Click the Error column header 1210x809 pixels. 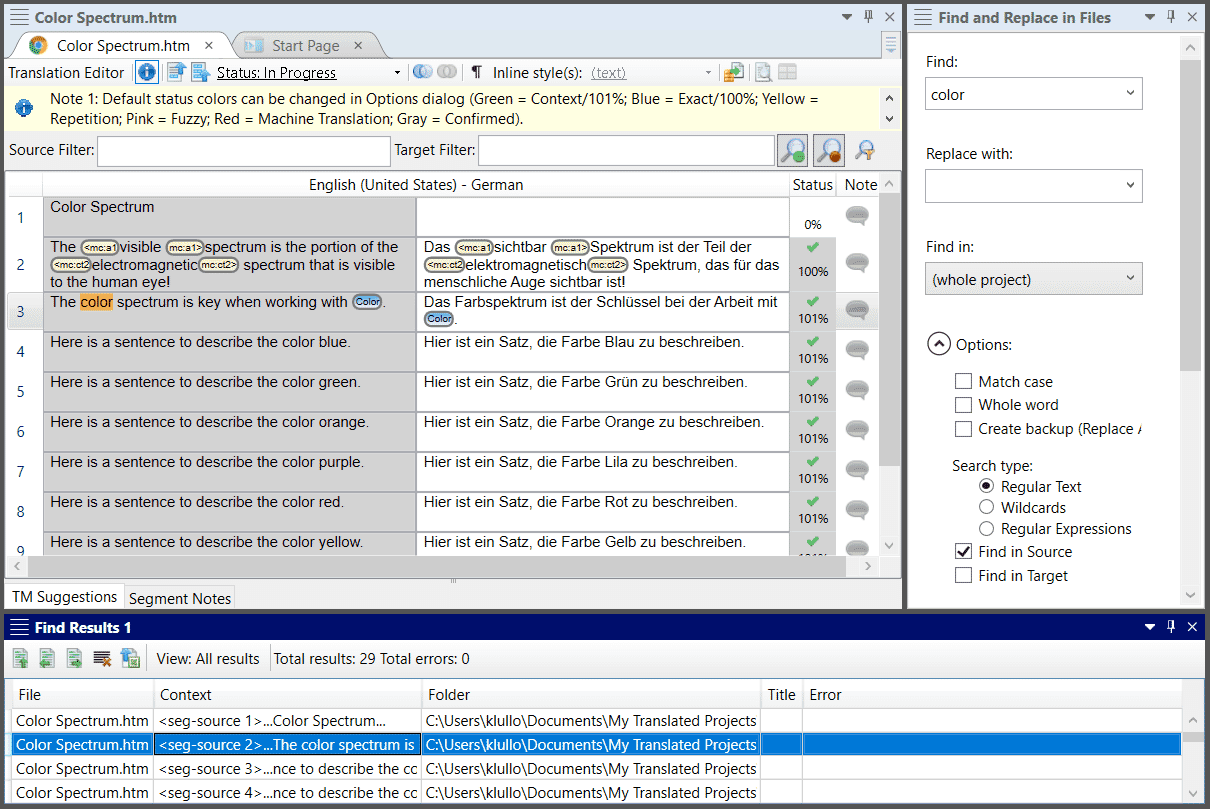point(993,695)
